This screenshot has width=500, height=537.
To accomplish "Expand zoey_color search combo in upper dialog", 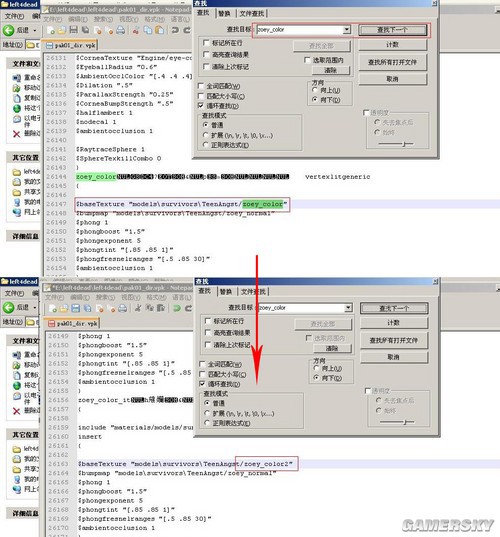I will [x=347, y=29].
